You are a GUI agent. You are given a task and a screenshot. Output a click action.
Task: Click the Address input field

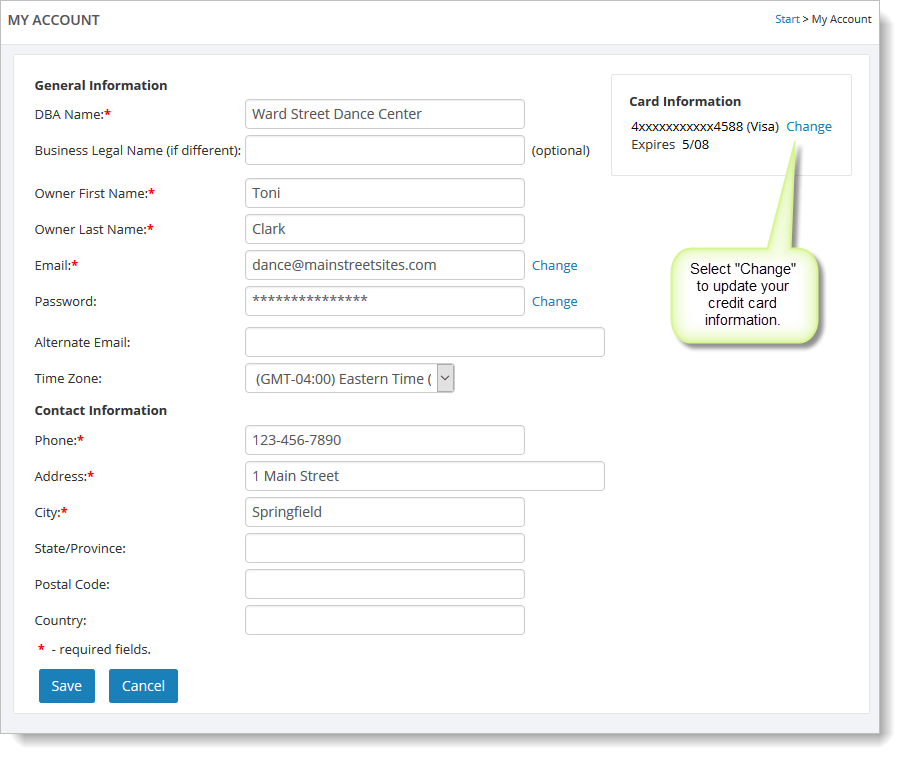[424, 476]
